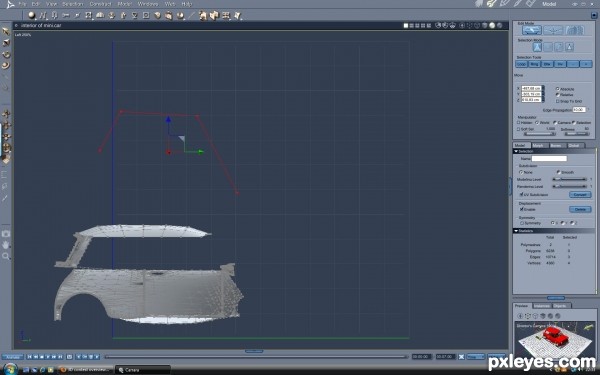Click the Edge Propagation value field
The width and height of the screenshot is (600, 375).
579,110
